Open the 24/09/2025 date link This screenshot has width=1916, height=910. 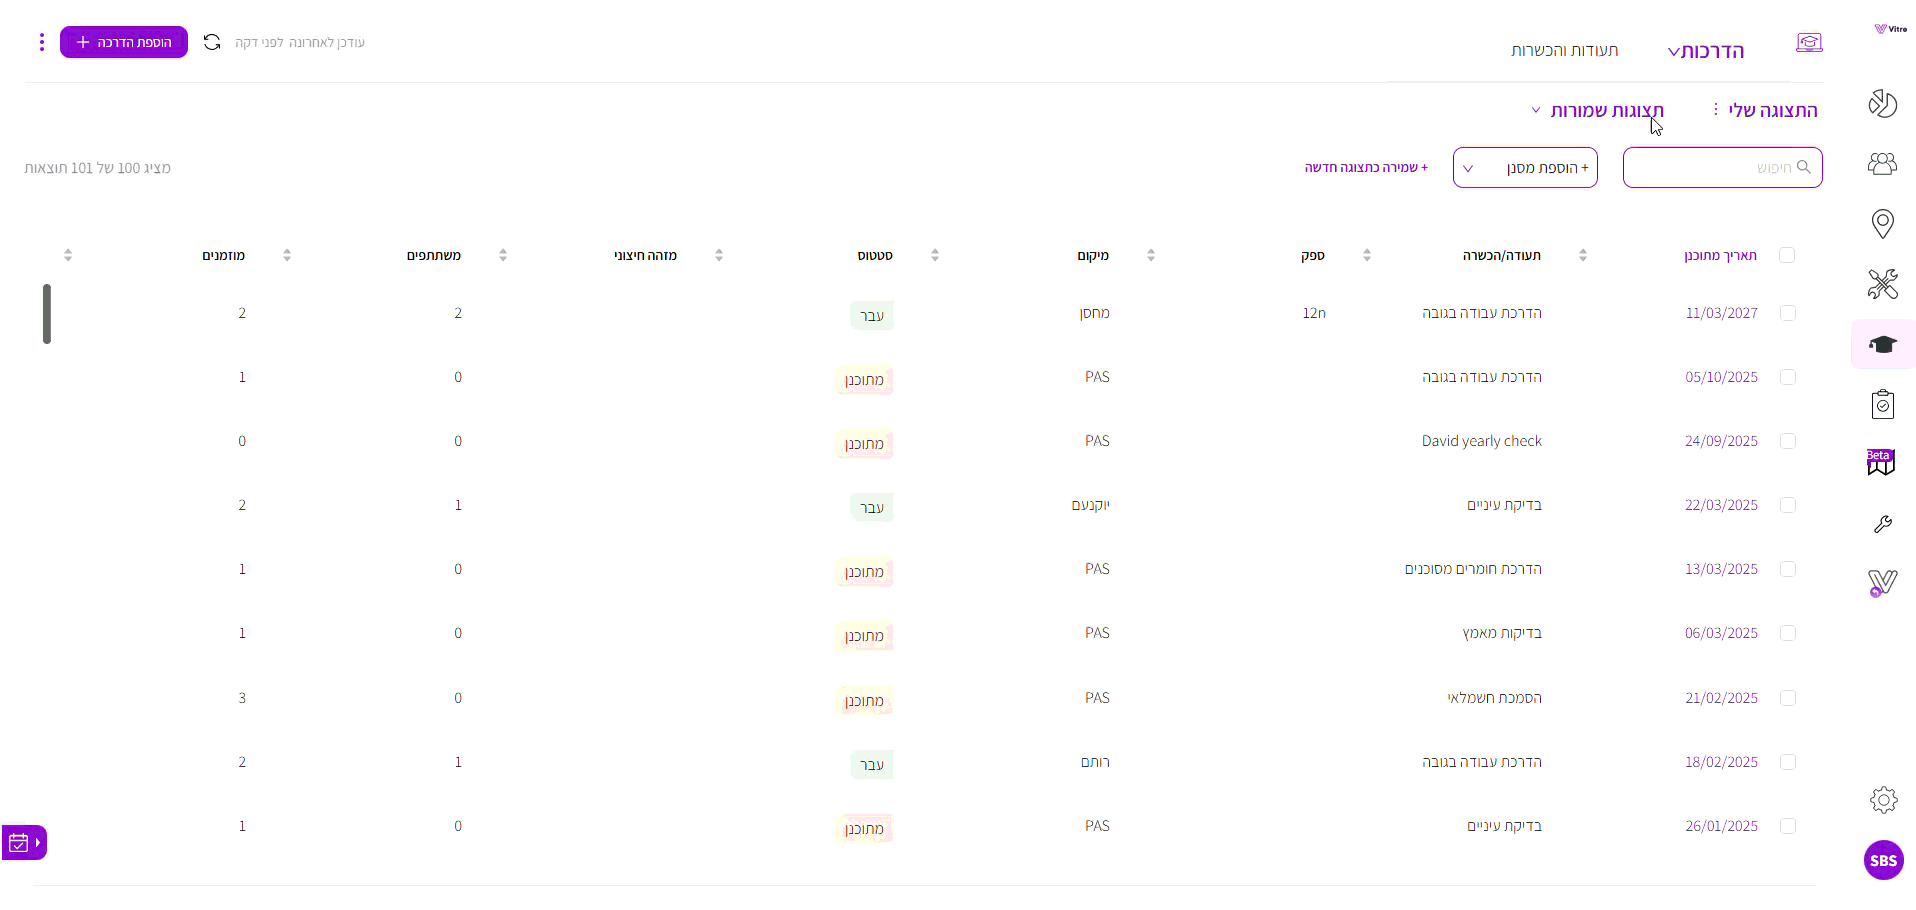1721,441
